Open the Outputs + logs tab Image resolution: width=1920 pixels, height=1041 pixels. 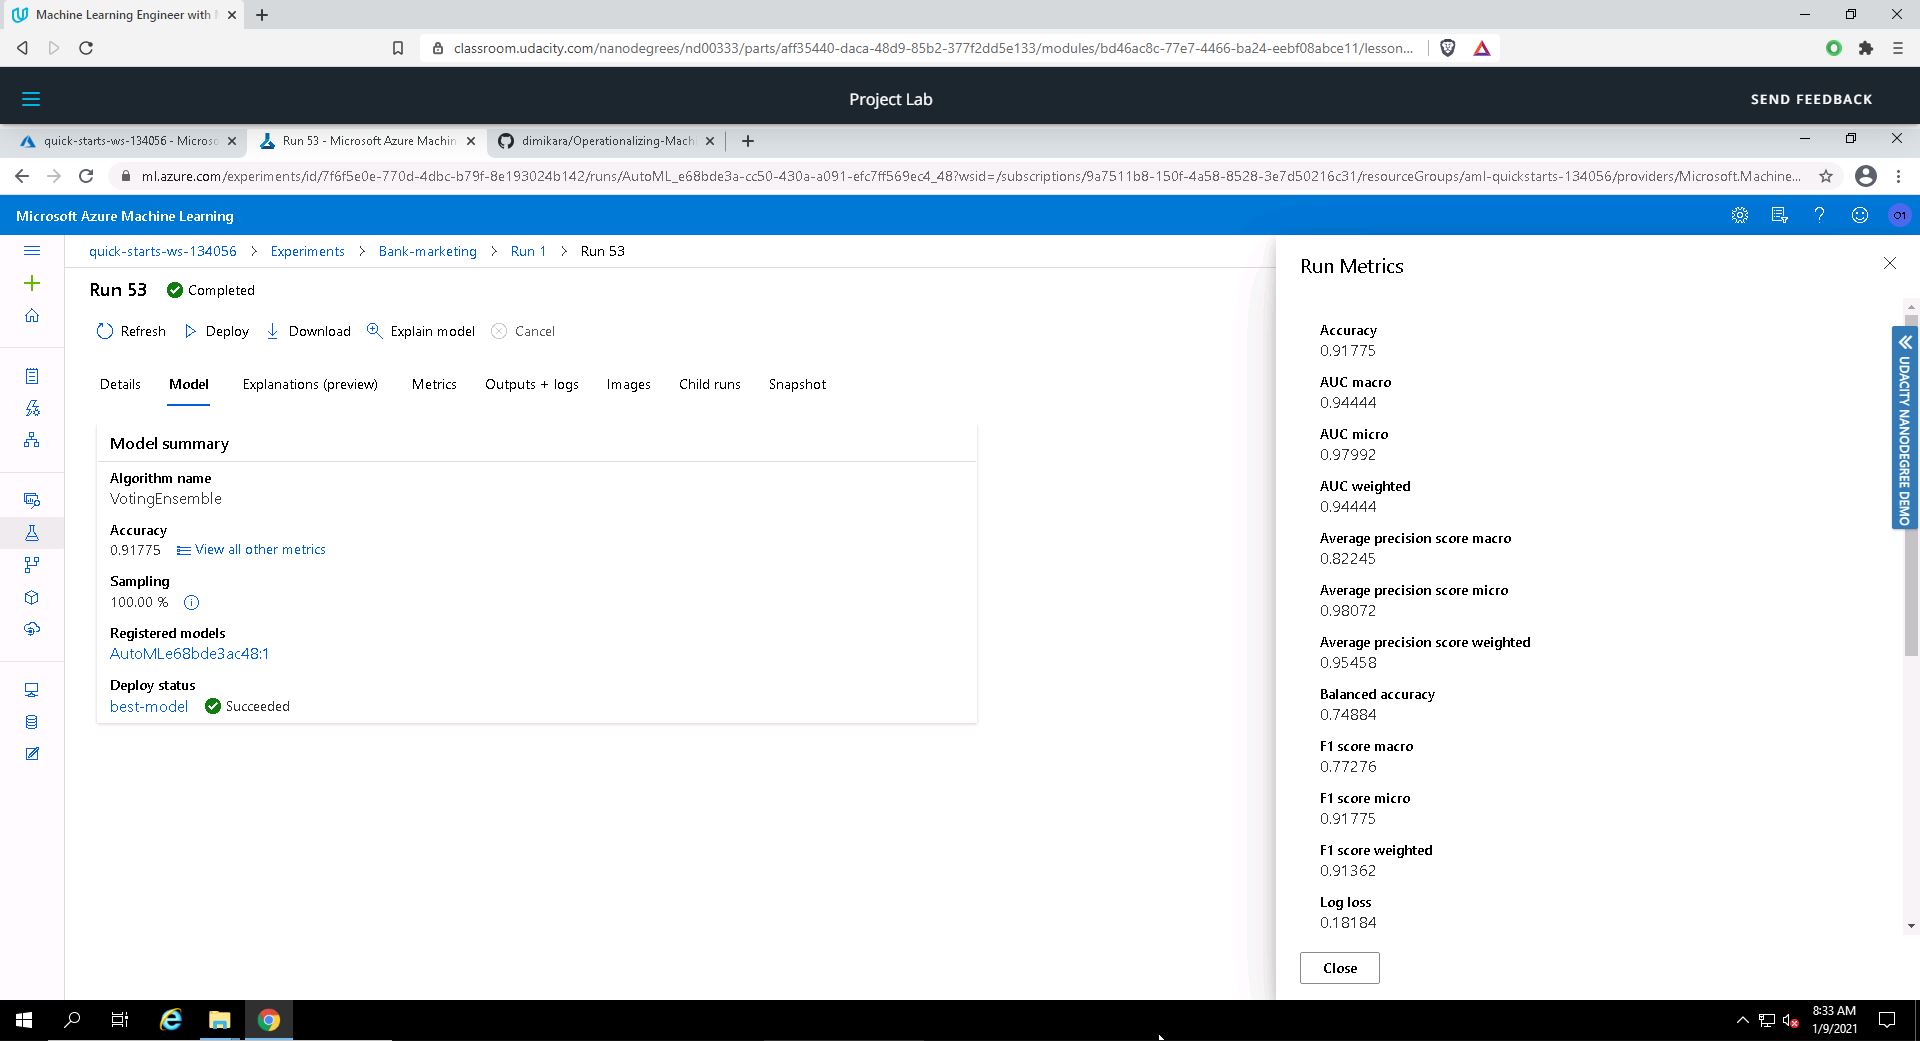pos(532,384)
